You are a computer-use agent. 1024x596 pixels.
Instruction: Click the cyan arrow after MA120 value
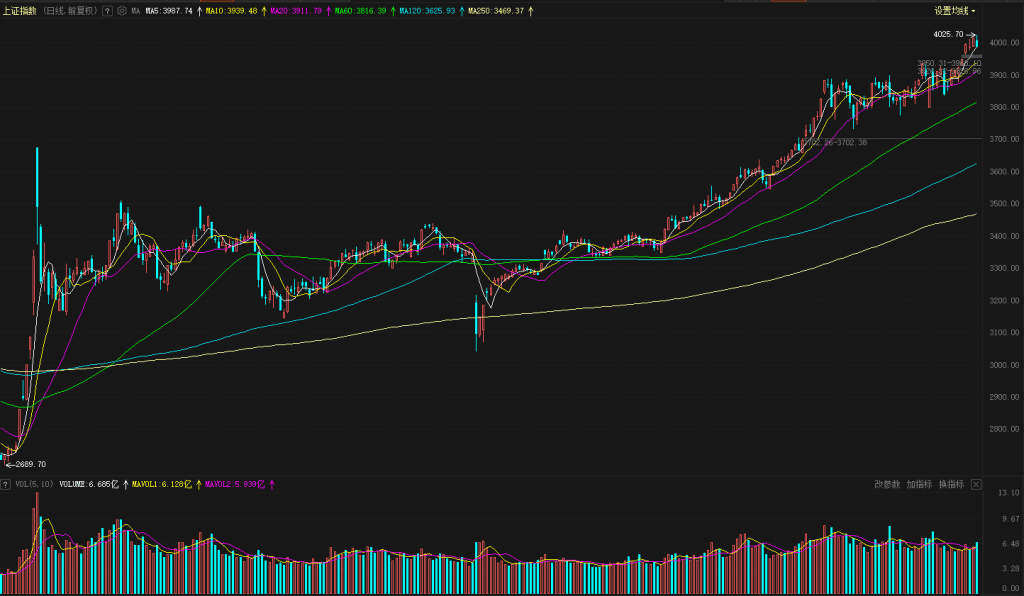pos(461,11)
